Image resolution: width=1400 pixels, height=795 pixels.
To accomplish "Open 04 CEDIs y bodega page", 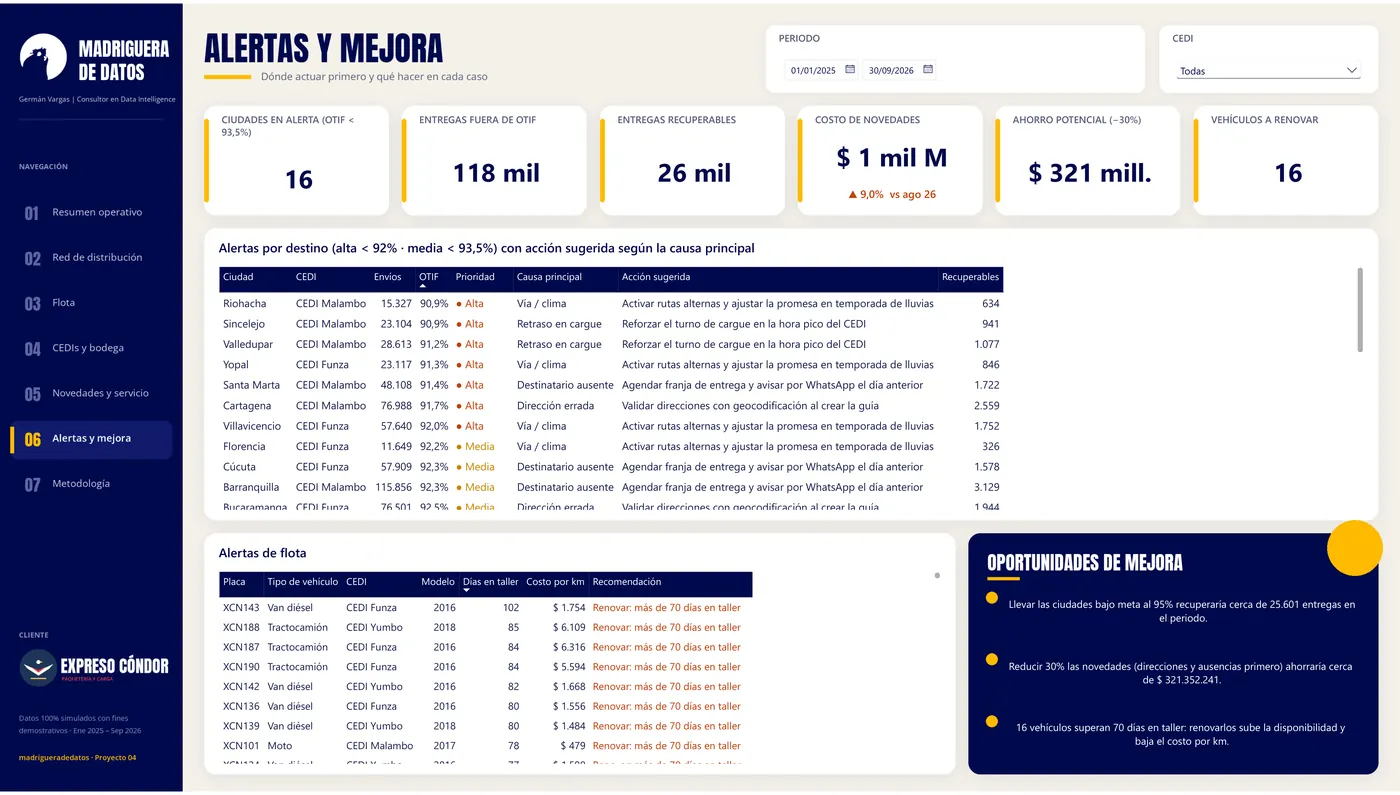I will coord(91,348).
